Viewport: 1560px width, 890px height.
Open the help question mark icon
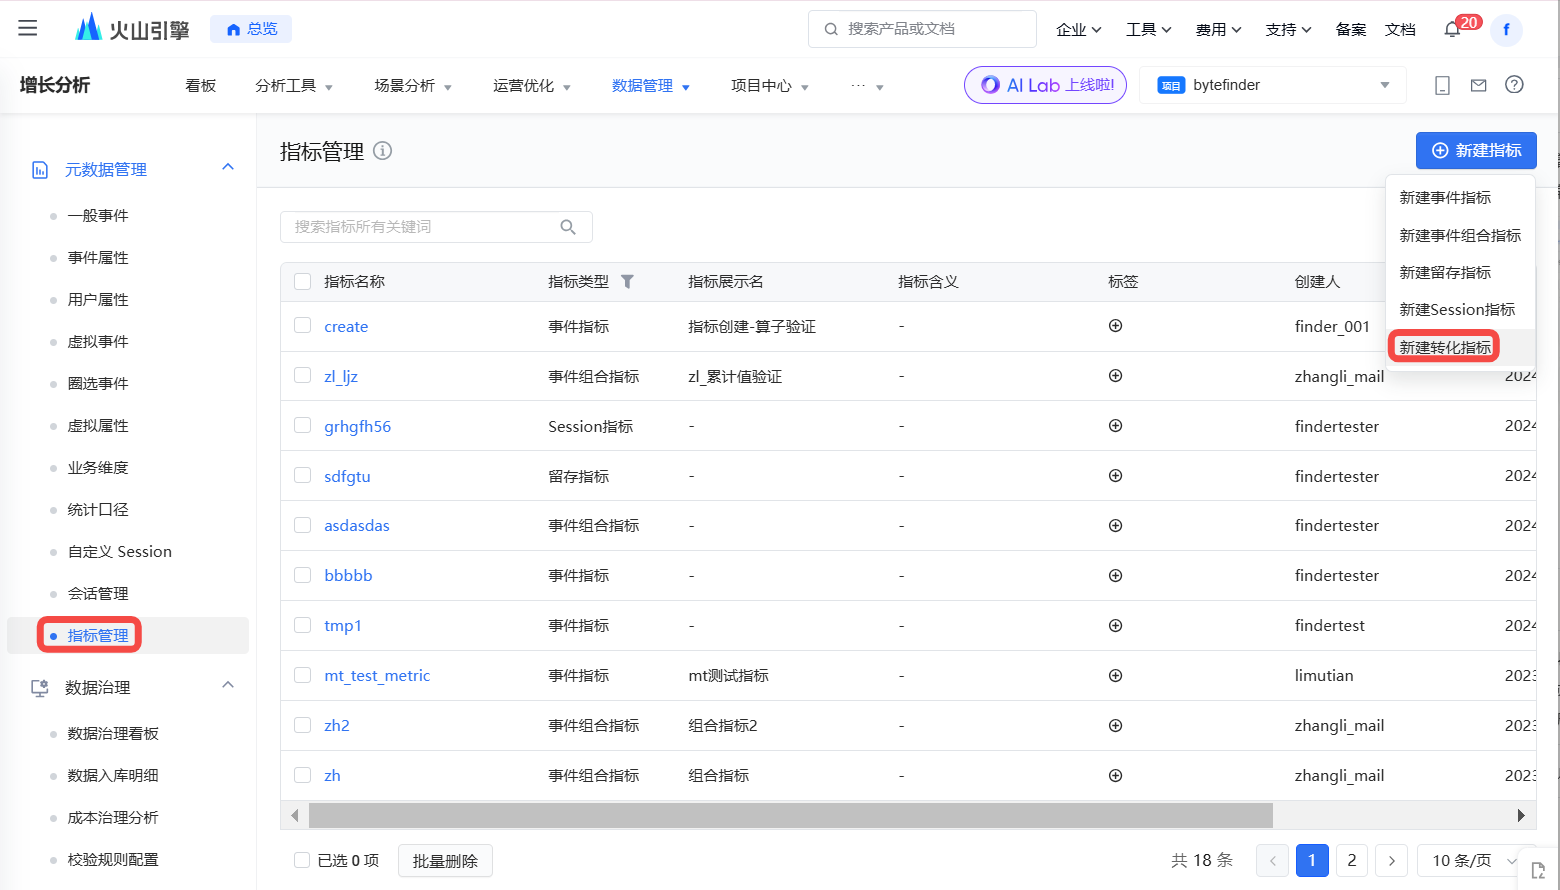[1514, 85]
